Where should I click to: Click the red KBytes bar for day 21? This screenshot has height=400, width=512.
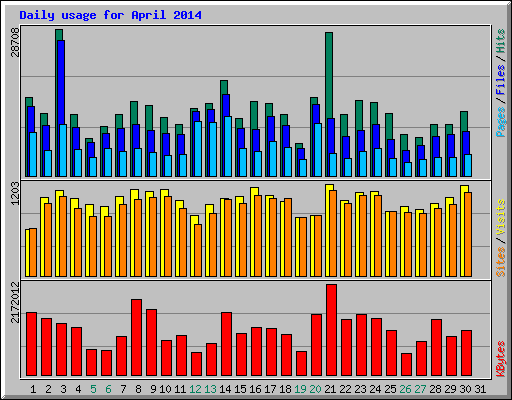tap(332, 330)
